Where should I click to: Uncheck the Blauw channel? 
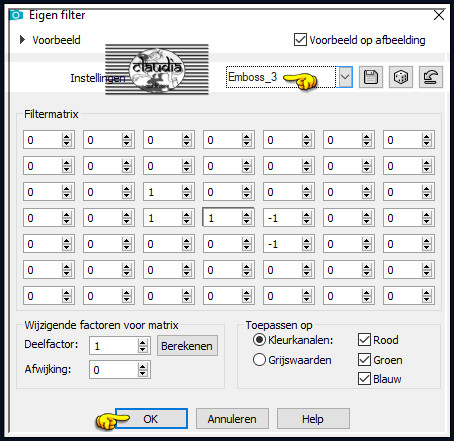point(364,379)
